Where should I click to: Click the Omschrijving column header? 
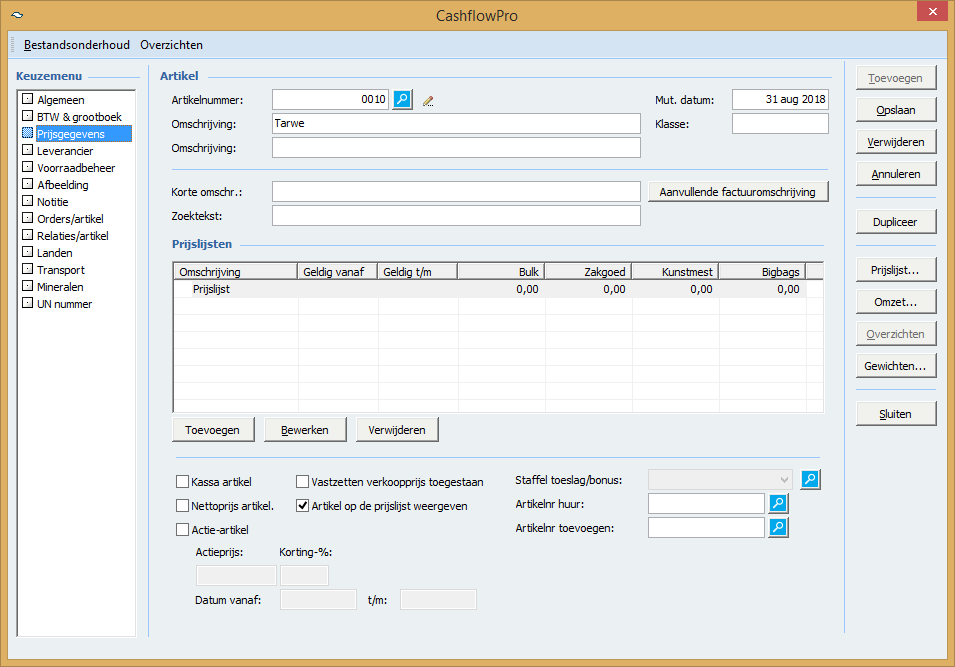(x=236, y=272)
